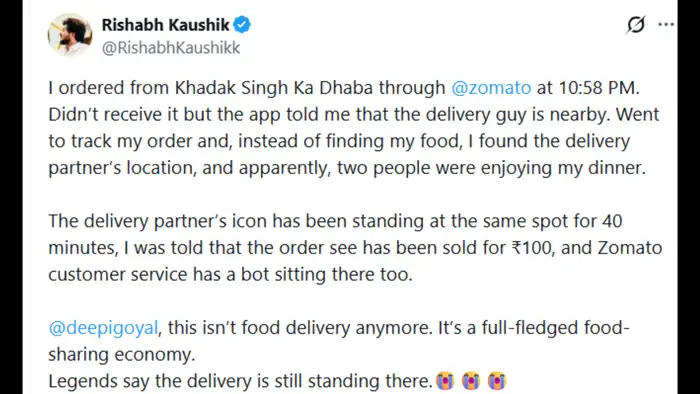Click the "Legends say the delivery" line
This screenshot has height=394, width=700.
pos(240,382)
